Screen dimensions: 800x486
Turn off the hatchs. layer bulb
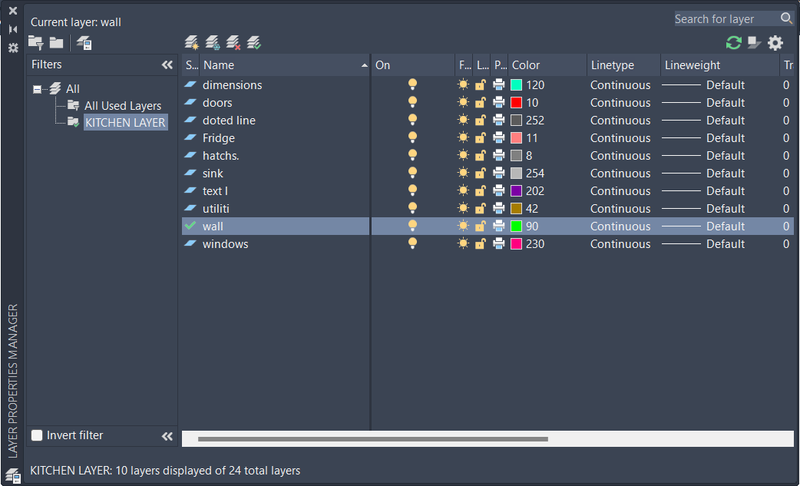pos(412,155)
